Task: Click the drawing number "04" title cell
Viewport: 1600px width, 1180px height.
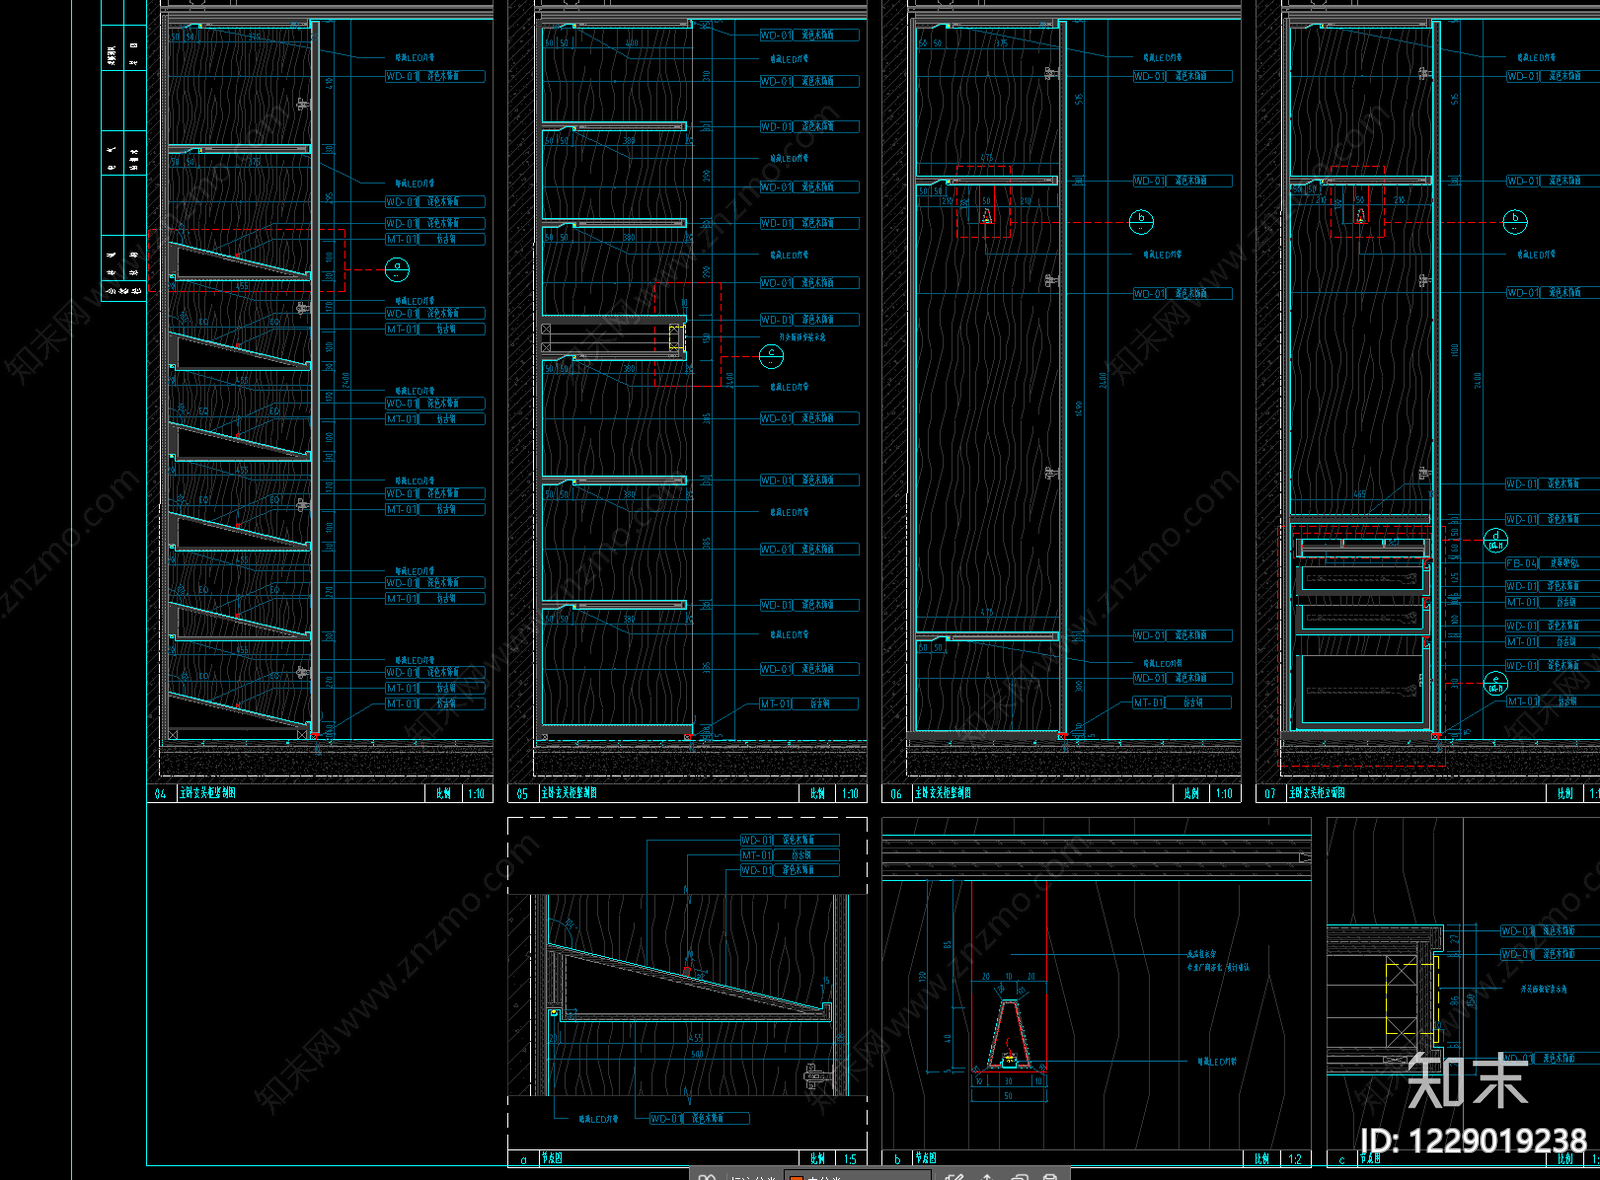Action: click(161, 793)
